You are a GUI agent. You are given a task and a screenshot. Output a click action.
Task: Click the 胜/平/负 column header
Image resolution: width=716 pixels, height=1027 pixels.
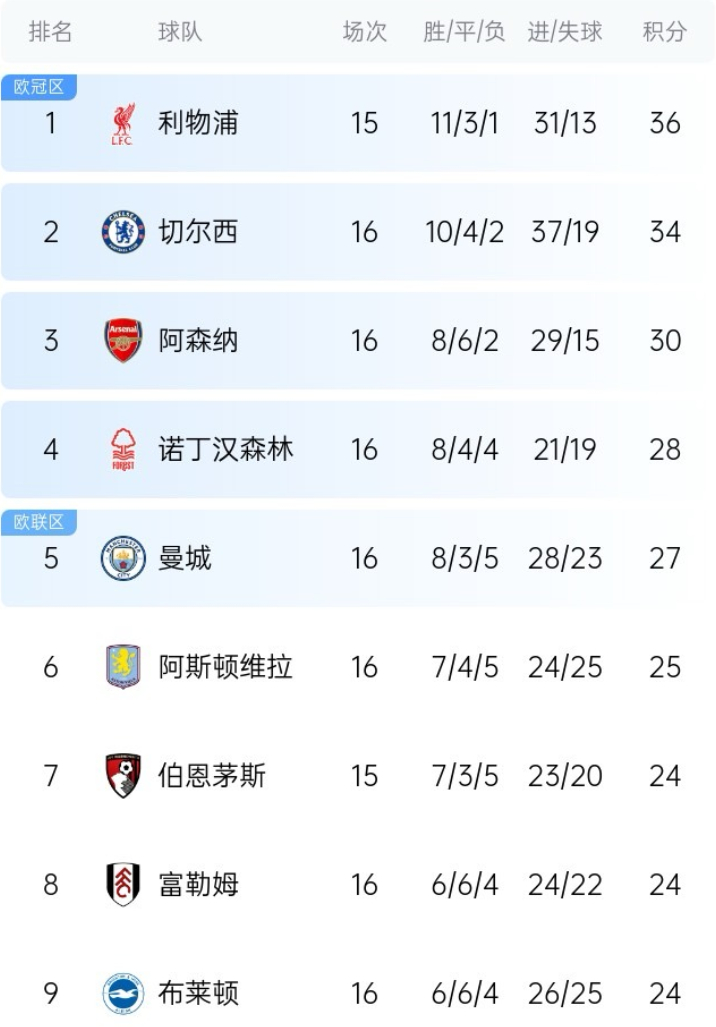coord(464,31)
